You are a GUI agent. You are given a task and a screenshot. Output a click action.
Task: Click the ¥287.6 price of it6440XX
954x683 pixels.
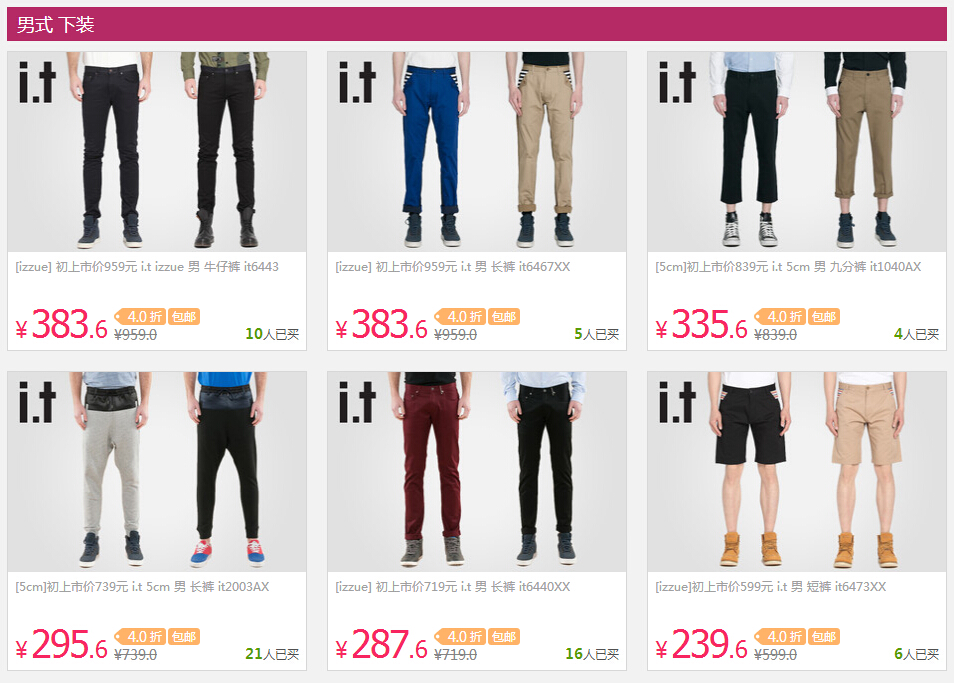[381, 645]
